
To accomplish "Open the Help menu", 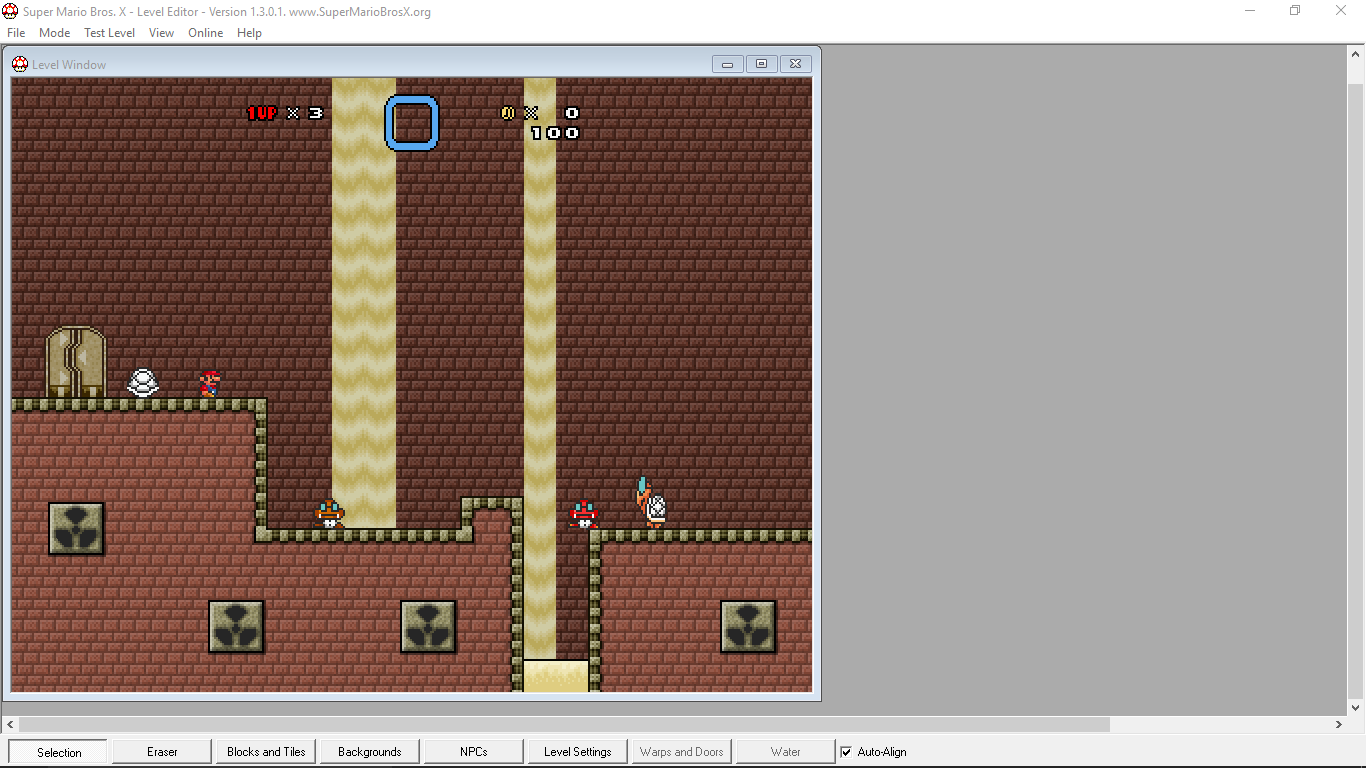I will [249, 33].
